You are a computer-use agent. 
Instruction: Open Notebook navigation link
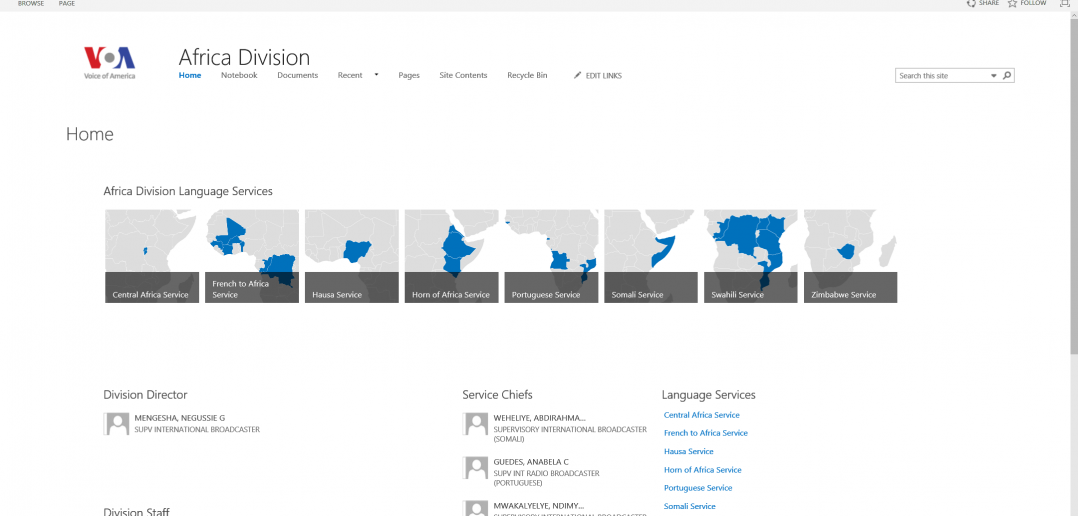[x=239, y=76]
